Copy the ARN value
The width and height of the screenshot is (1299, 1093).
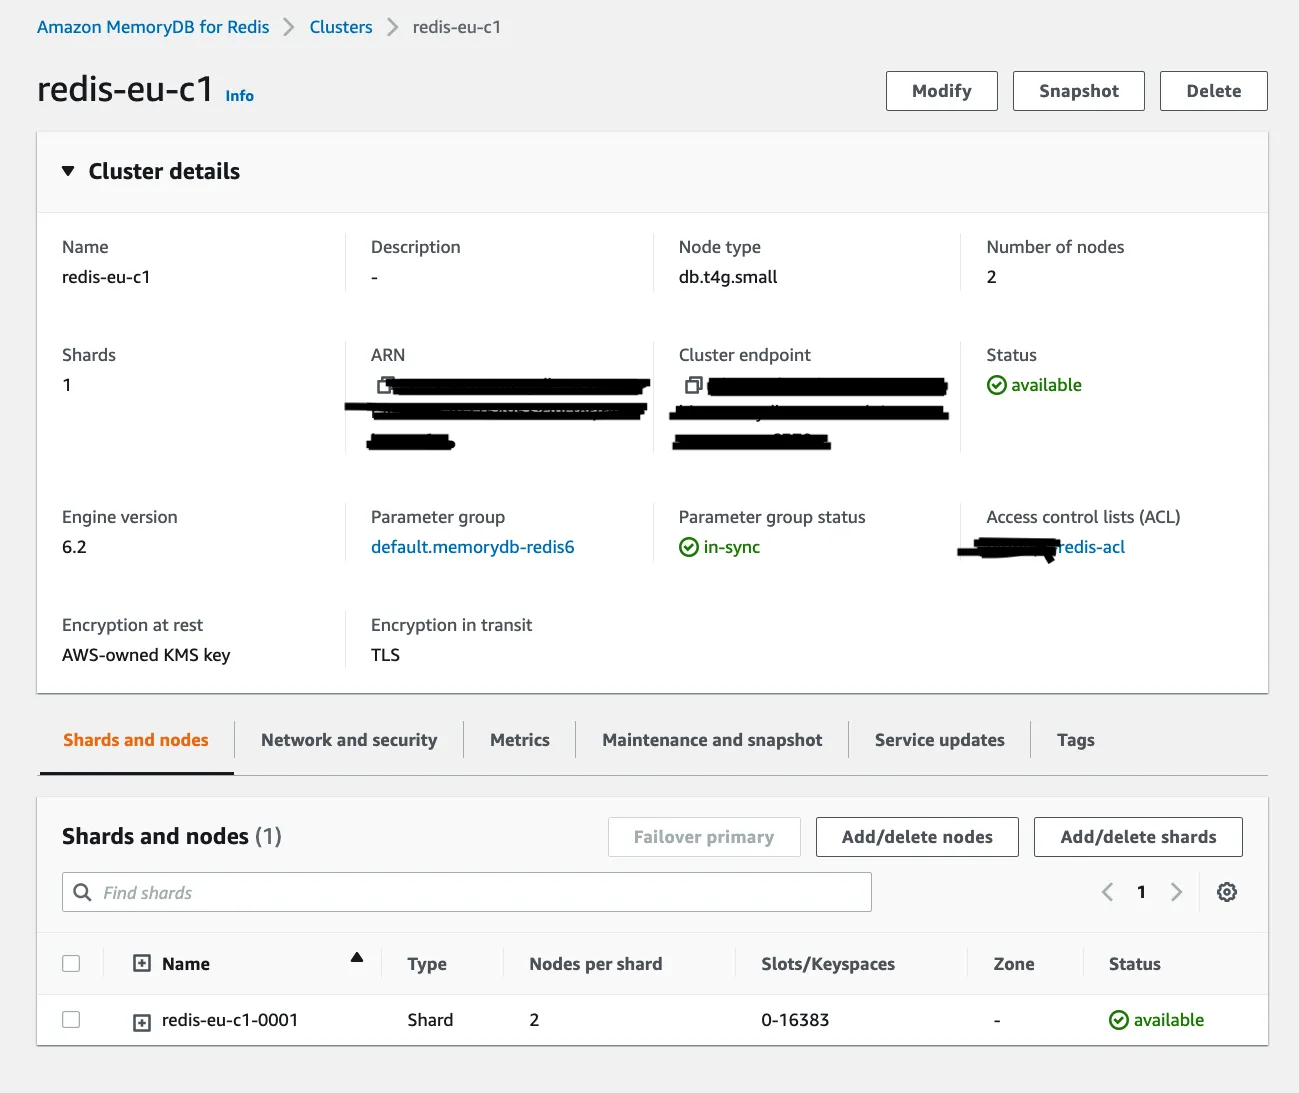pyautogui.click(x=385, y=385)
